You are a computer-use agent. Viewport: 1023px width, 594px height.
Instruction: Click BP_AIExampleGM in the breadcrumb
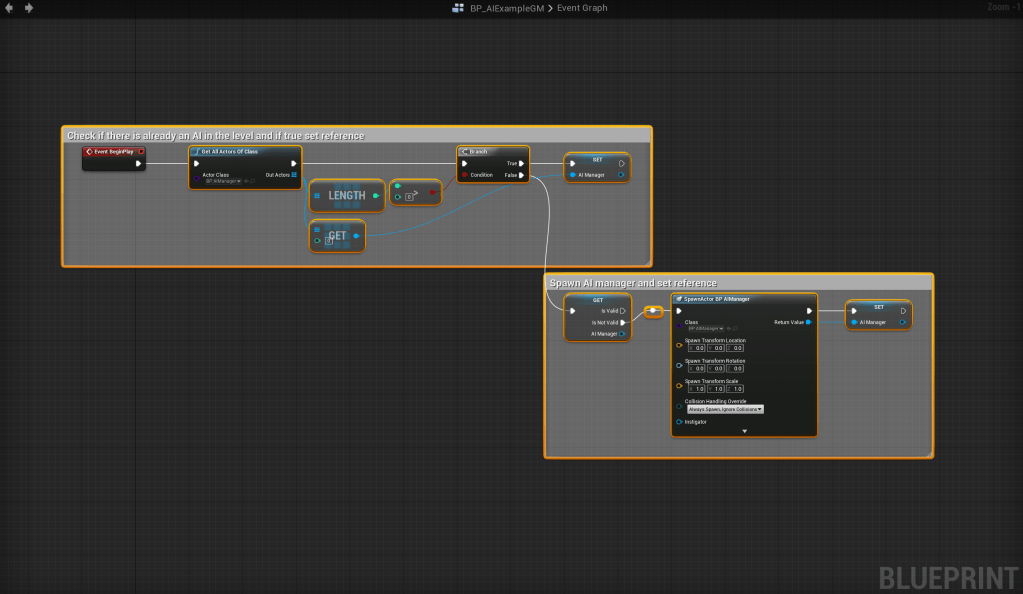click(x=506, y=8)
